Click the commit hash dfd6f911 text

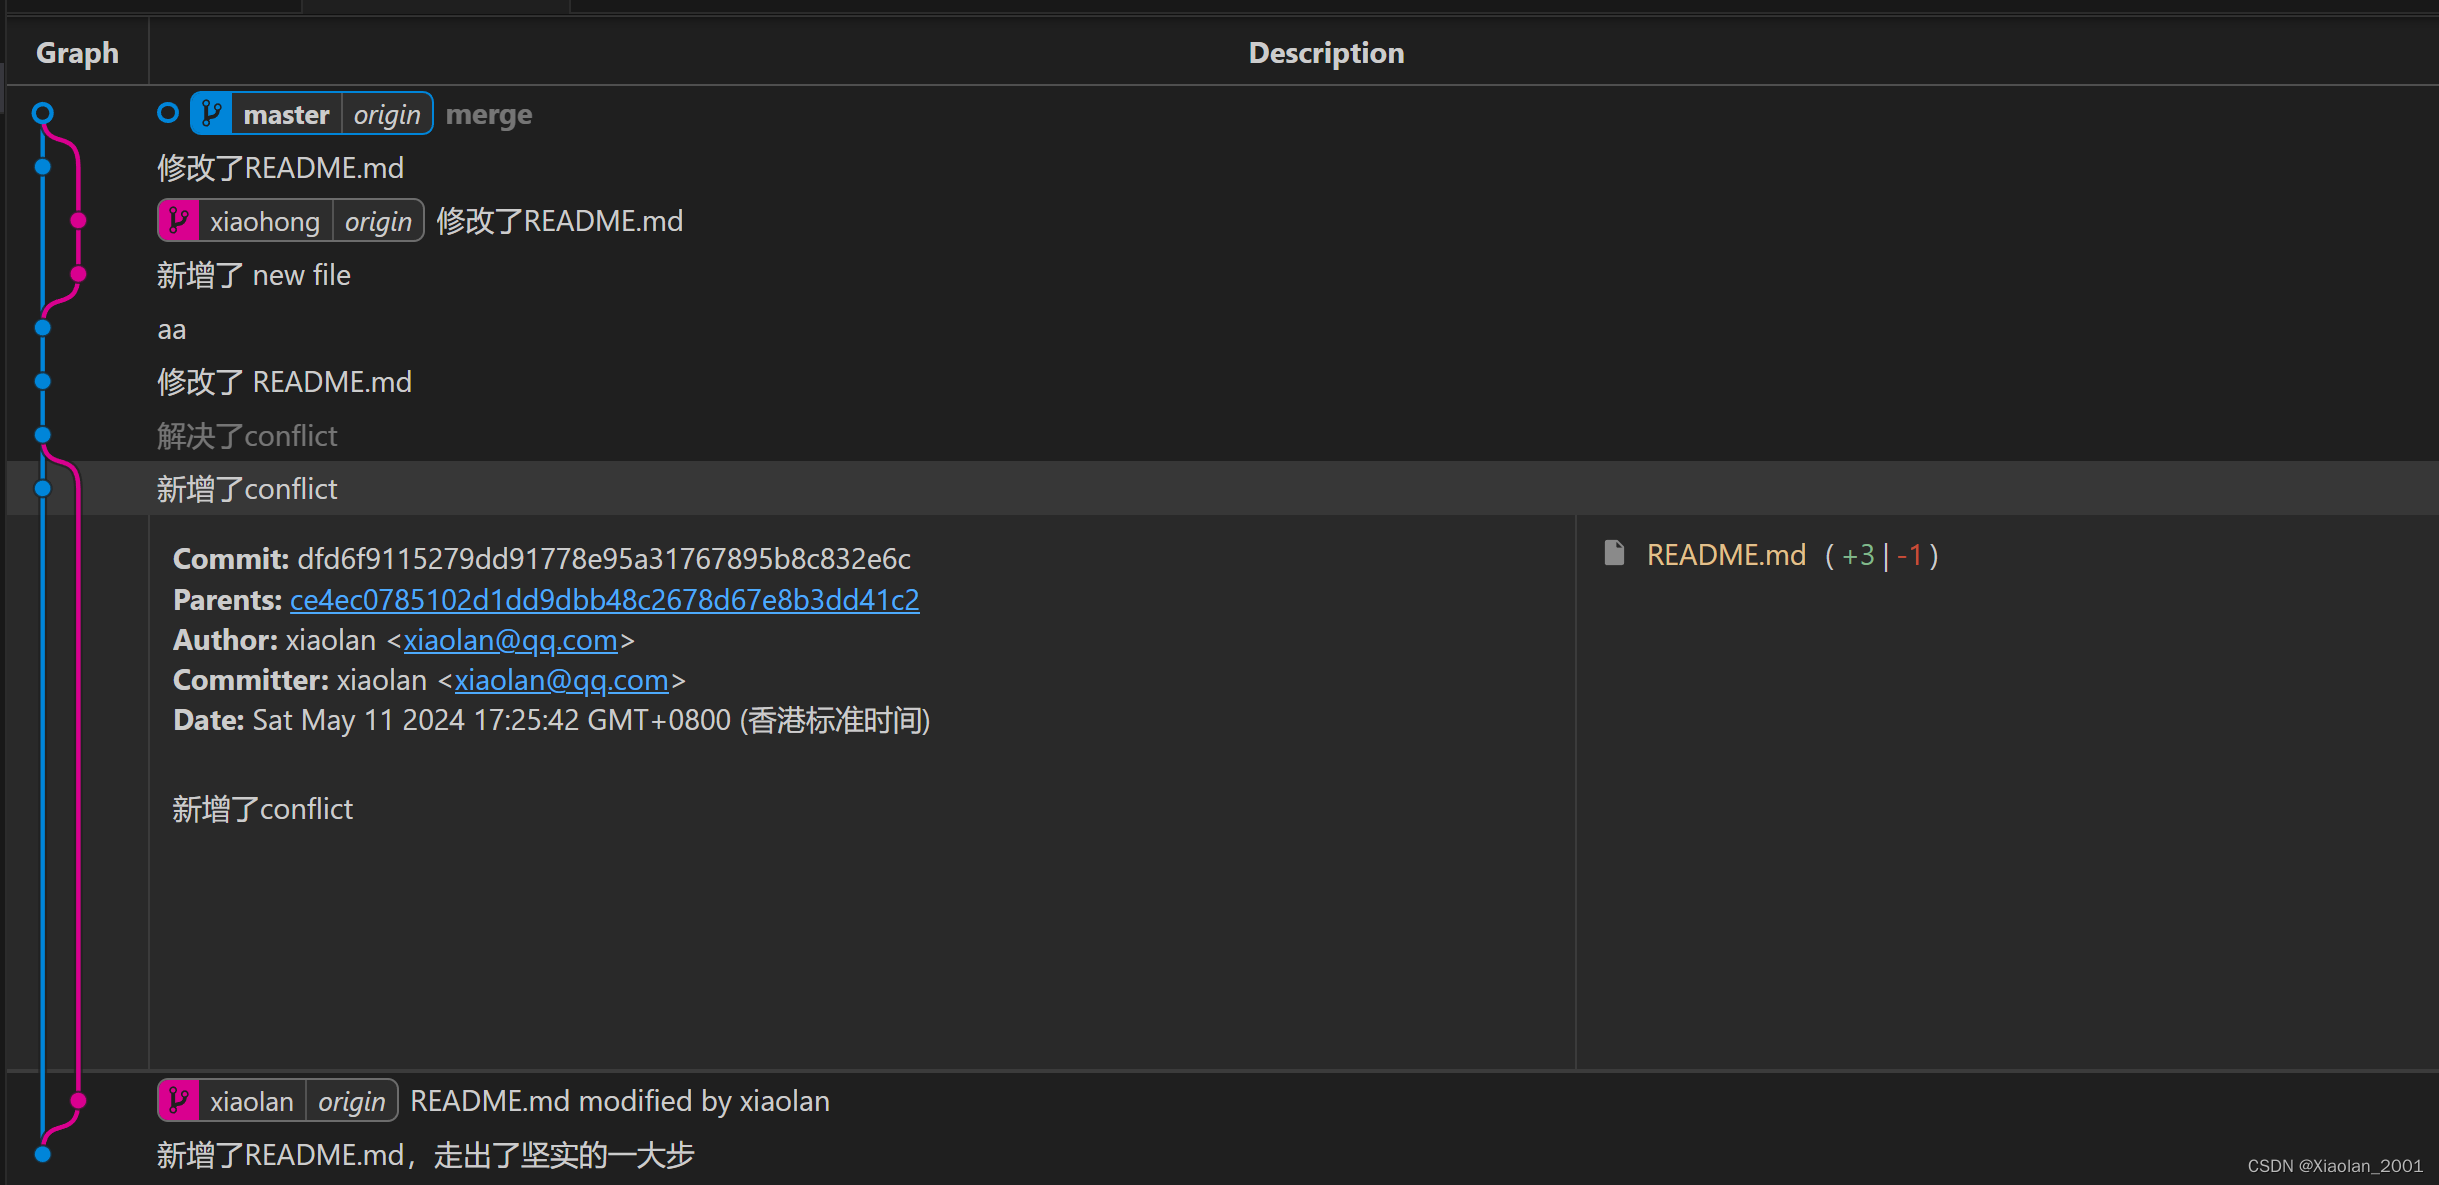604,559
